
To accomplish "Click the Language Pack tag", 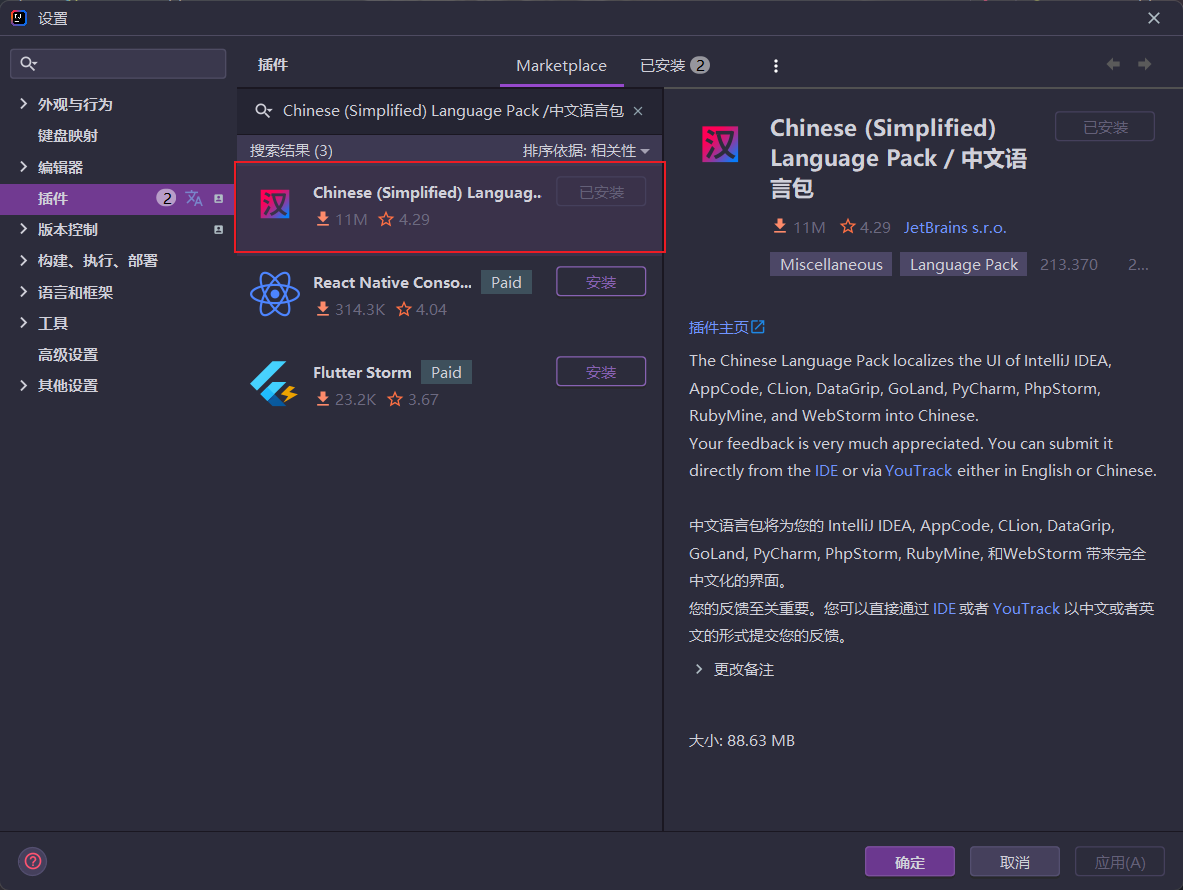I will point(963,264).
